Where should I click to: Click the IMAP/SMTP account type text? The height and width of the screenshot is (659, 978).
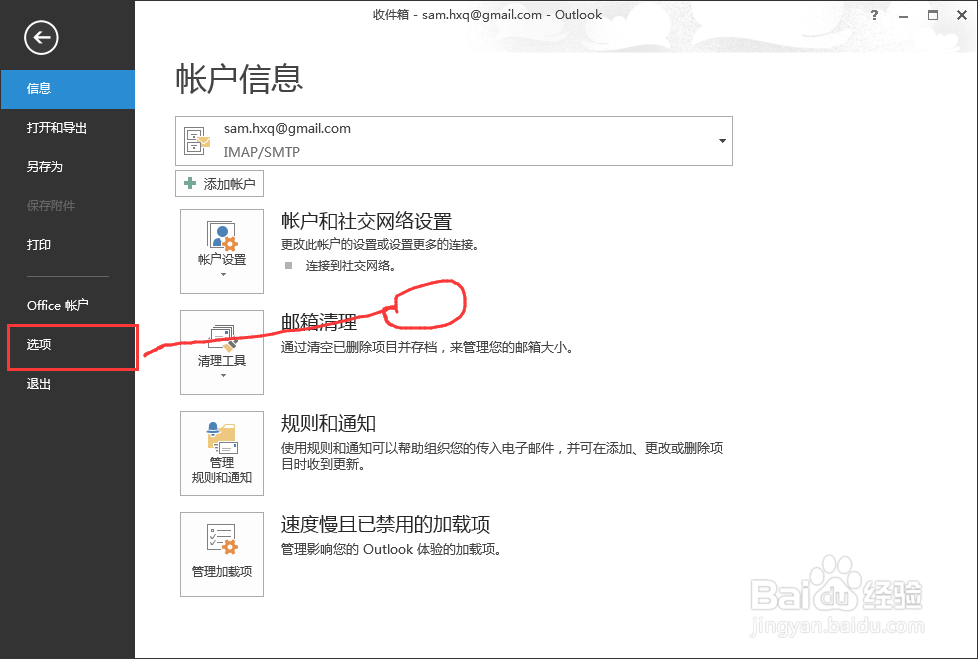tap(261, 152)
